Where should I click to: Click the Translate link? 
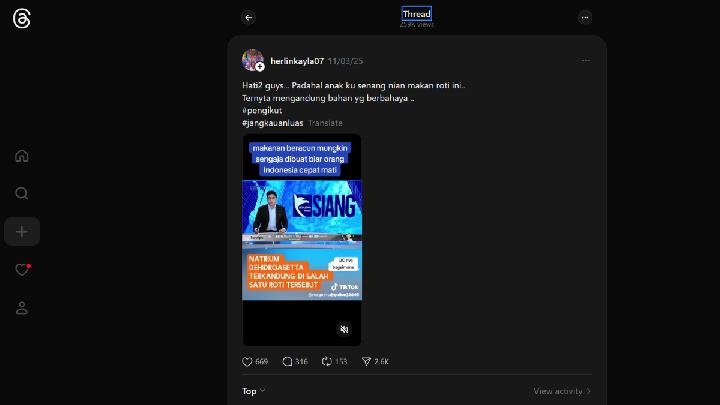[325, 123]
